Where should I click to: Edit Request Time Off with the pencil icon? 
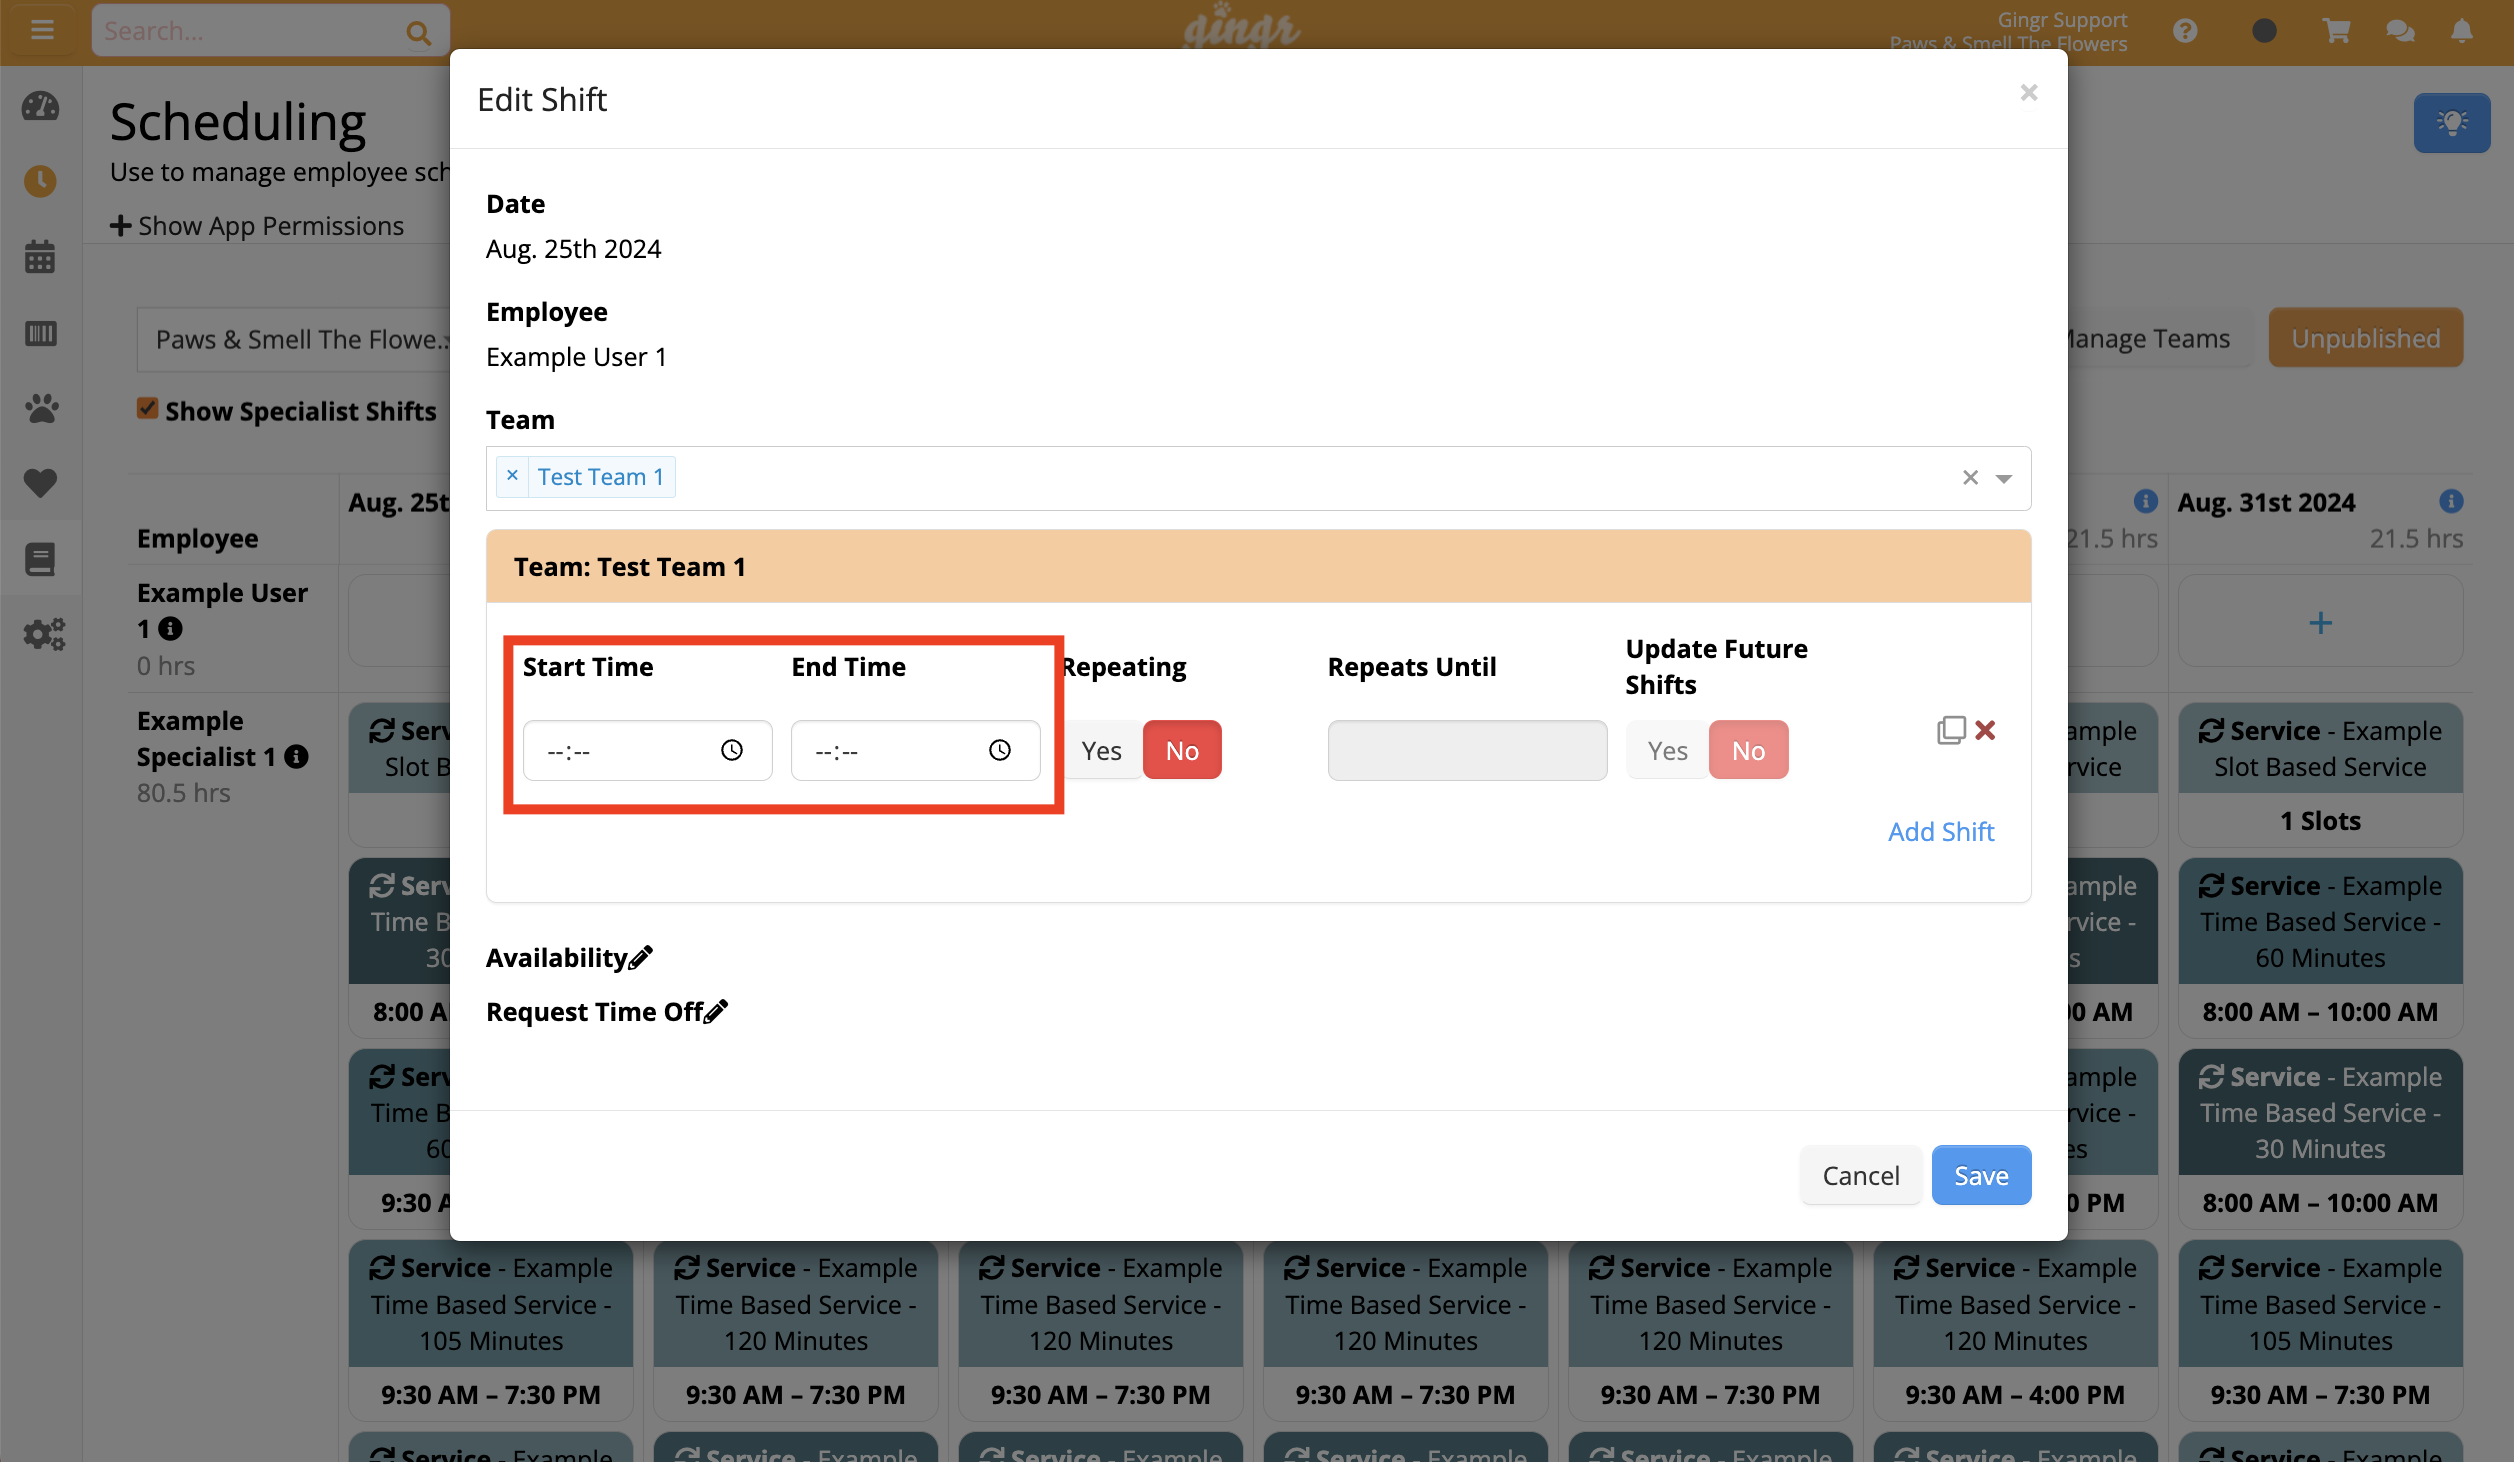[716, 1012]
